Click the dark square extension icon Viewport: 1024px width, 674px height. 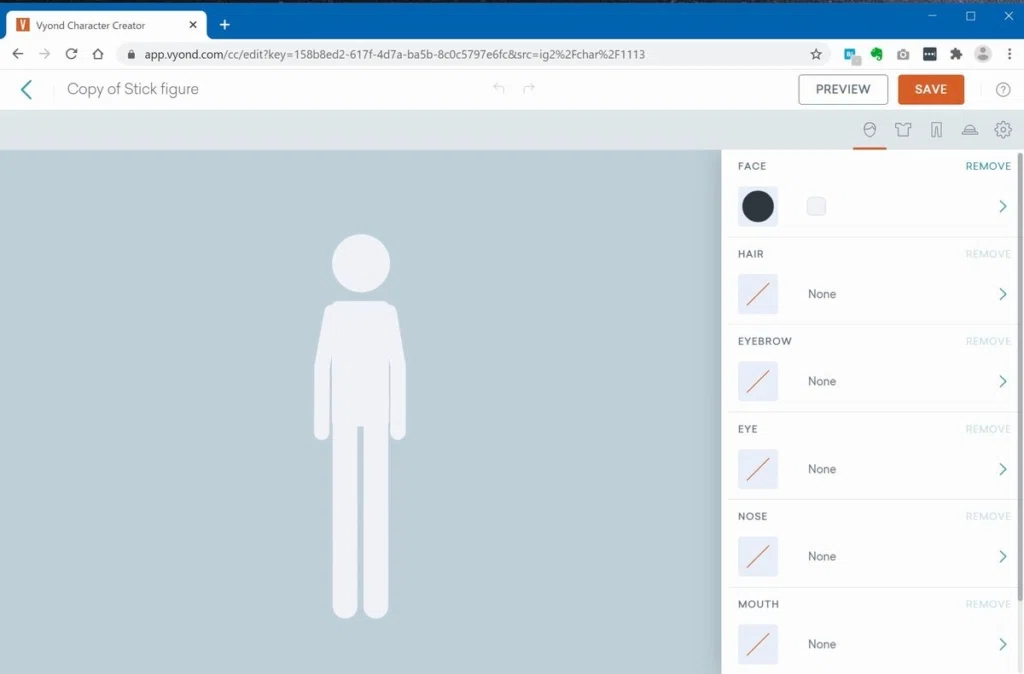point(930,54)
